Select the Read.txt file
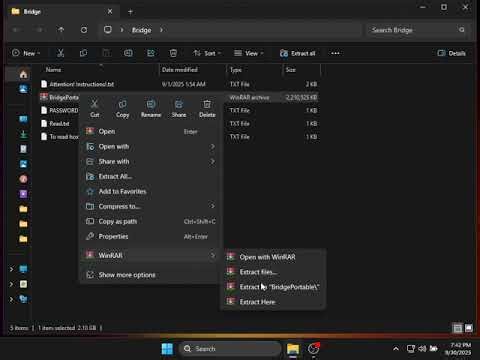Image resolution: width=480 pixels, height=360 pixels. click(x=55, y=124)
